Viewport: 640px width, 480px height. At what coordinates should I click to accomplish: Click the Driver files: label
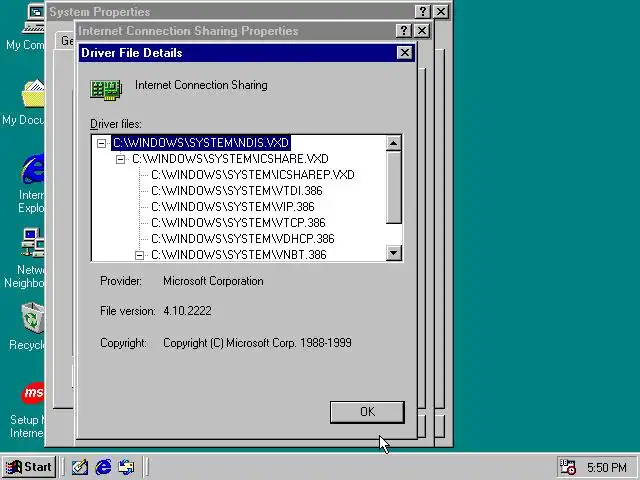116,124
